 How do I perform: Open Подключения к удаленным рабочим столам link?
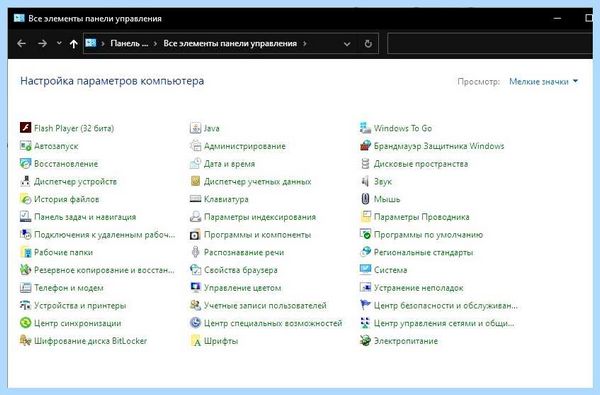click(x=104, y=235)
